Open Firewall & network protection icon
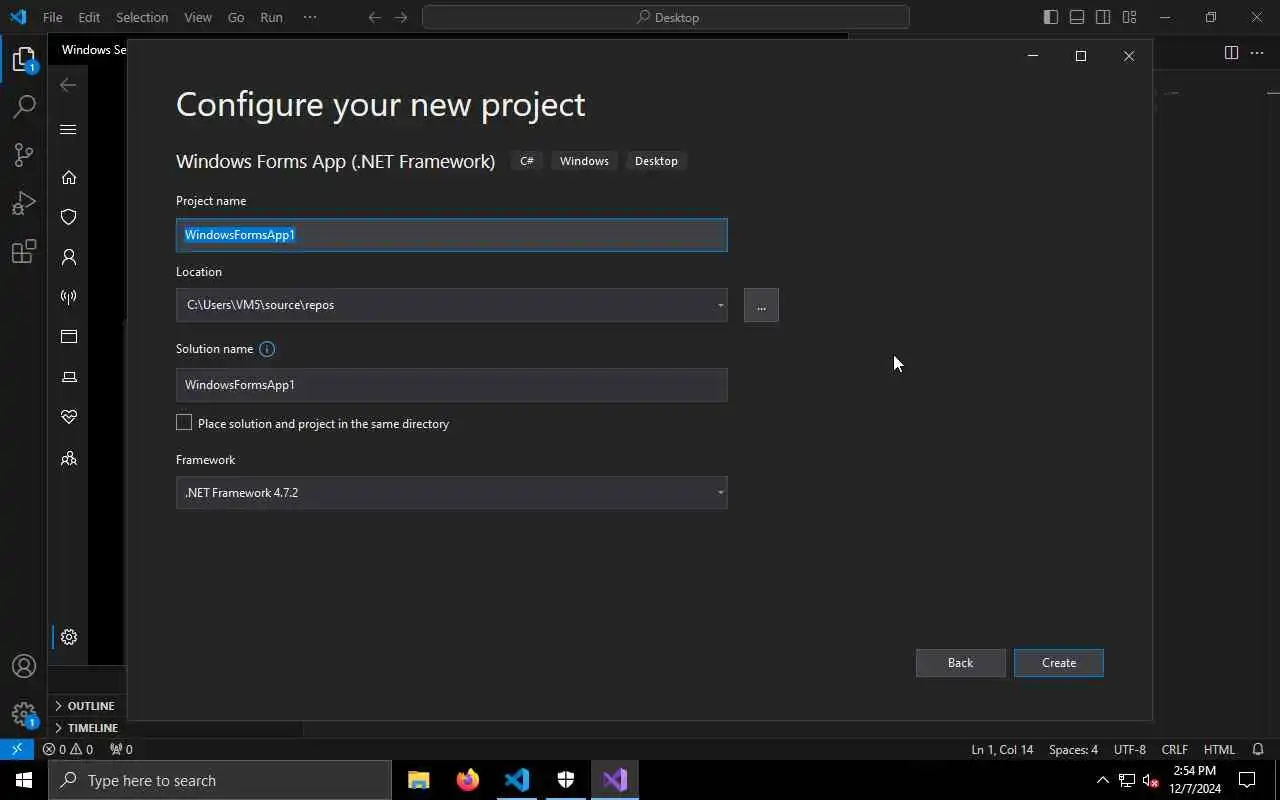The height and width of the screenshot is (800, 1280). (69, 297)
